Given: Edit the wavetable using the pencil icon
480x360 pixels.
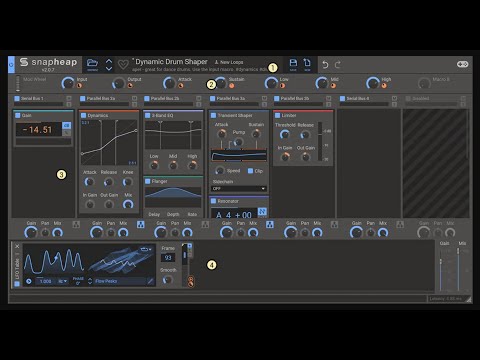Looking at the screenshot, I should click(x=151, y=281).
